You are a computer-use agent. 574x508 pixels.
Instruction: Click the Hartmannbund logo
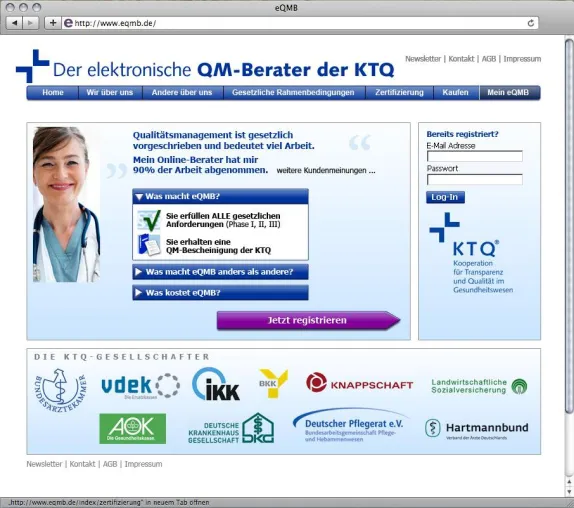(476, 429)
